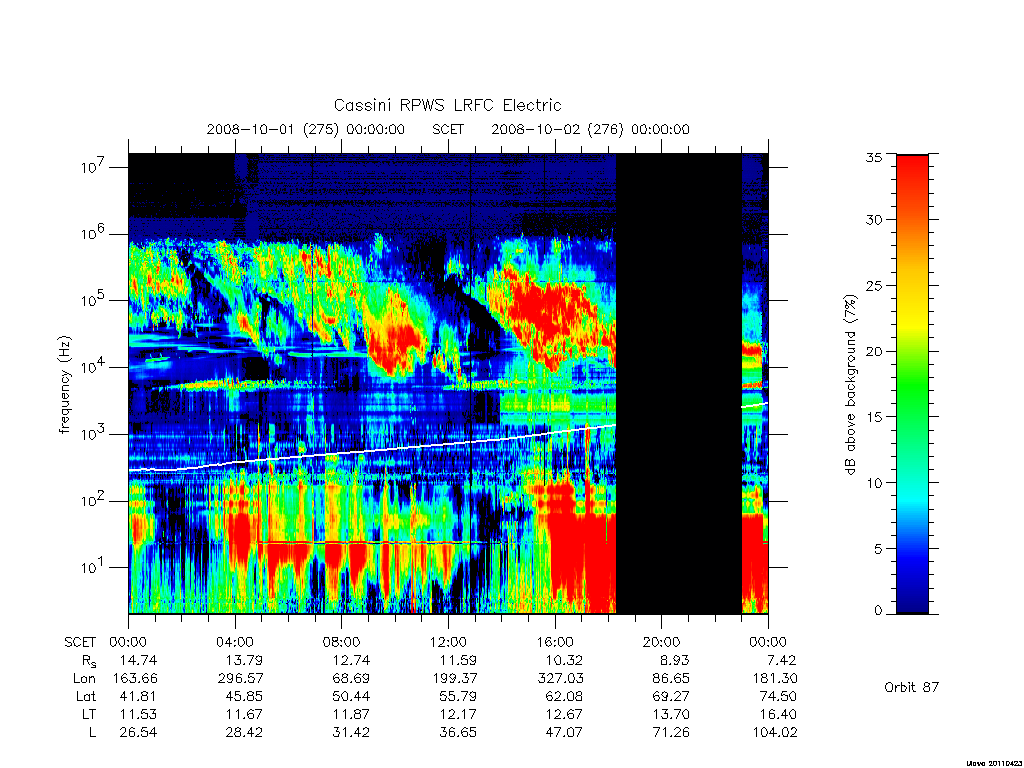Click the Lat value 74.50
Viewport: 1024px width, 768px height.
pyautogui.click(x=777, y=696)
